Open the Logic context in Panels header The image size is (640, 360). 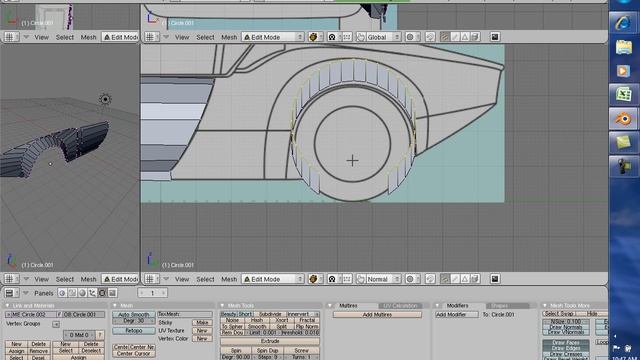[62, 293]
